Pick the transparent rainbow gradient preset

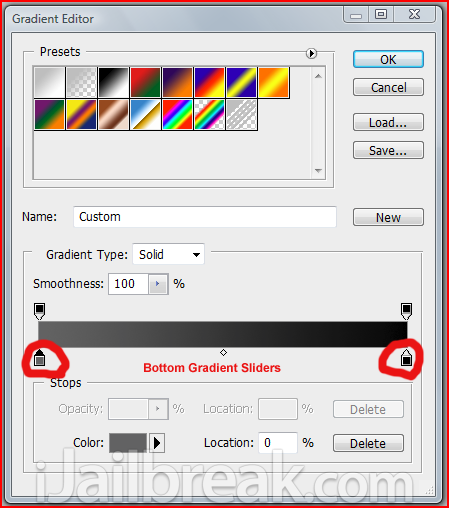point(209,114)
